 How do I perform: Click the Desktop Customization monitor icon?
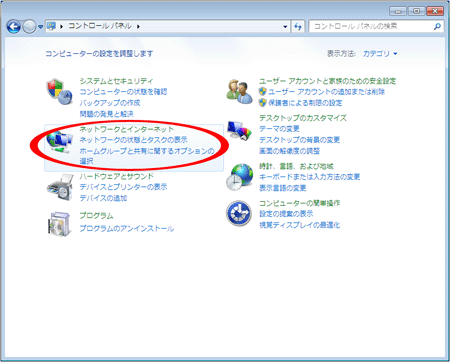239,131
